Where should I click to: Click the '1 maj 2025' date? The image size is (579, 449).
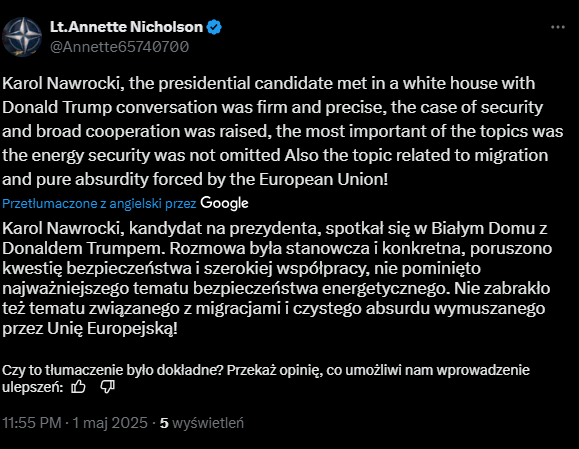110,423
